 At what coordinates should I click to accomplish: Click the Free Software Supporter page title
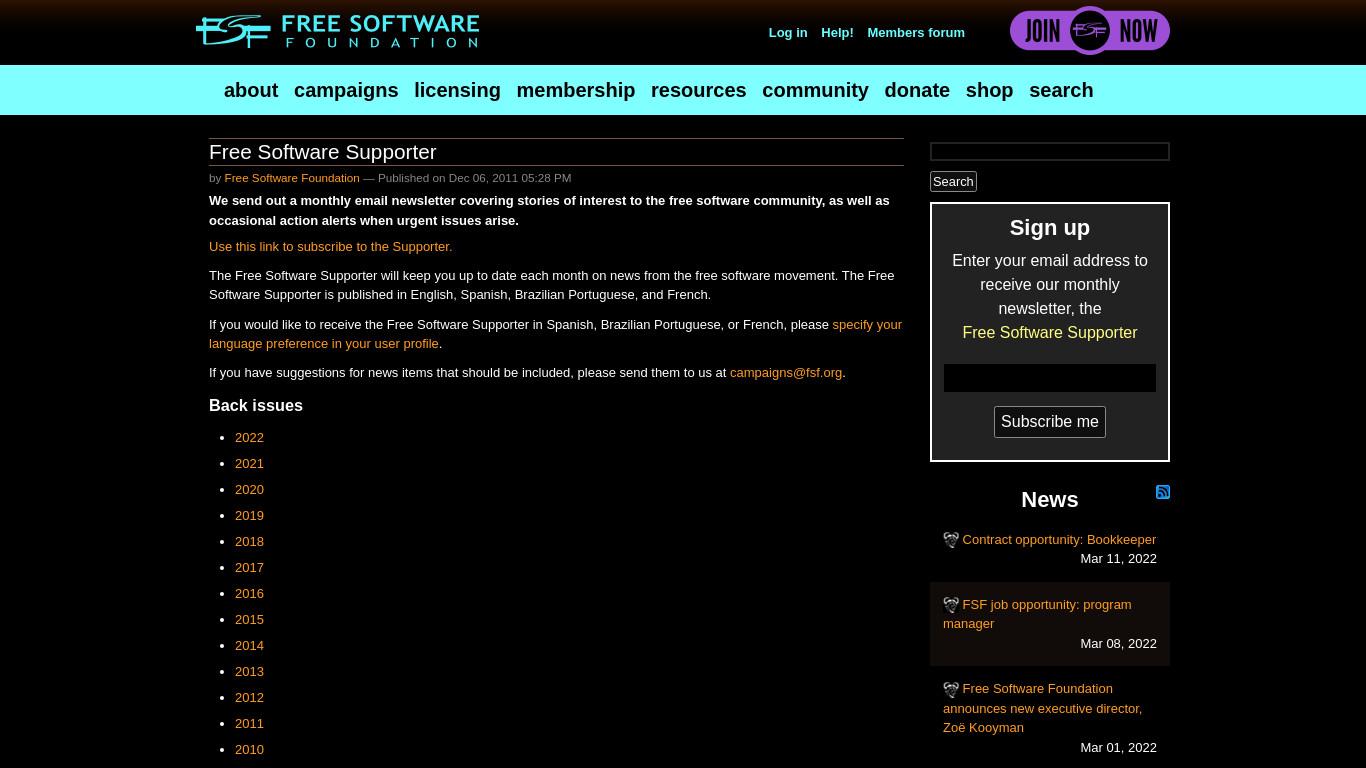point(322,152)
